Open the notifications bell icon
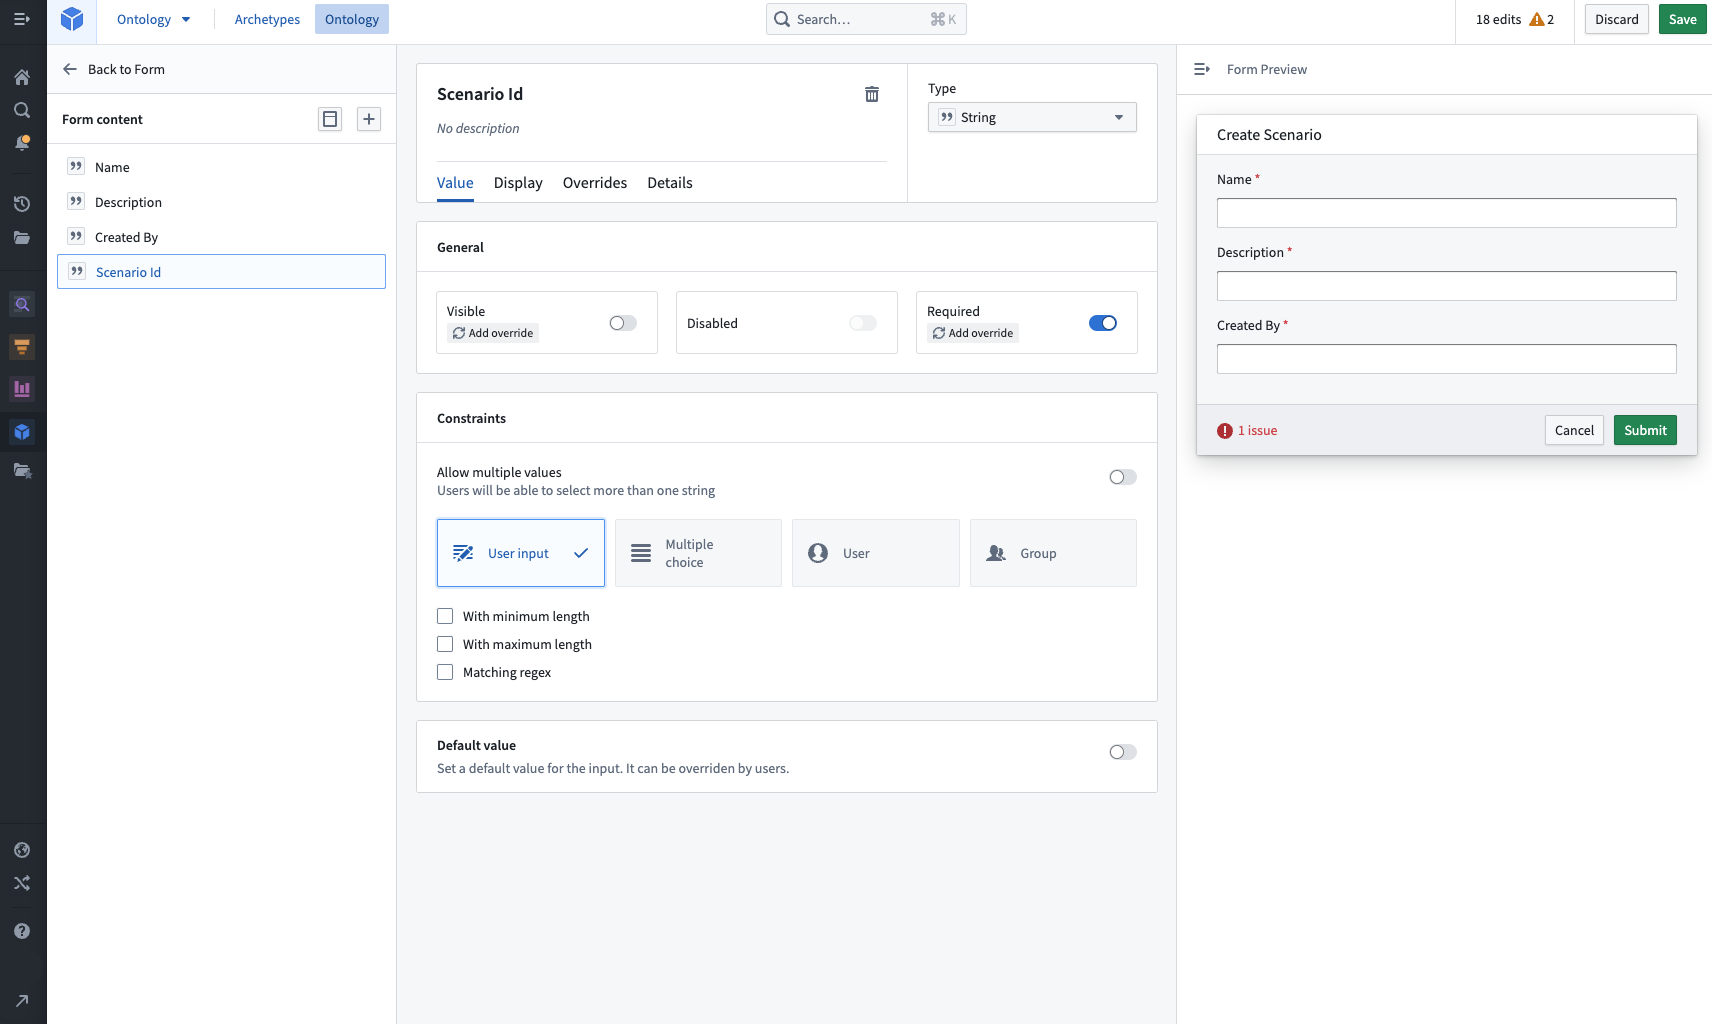 click(22, 143)
